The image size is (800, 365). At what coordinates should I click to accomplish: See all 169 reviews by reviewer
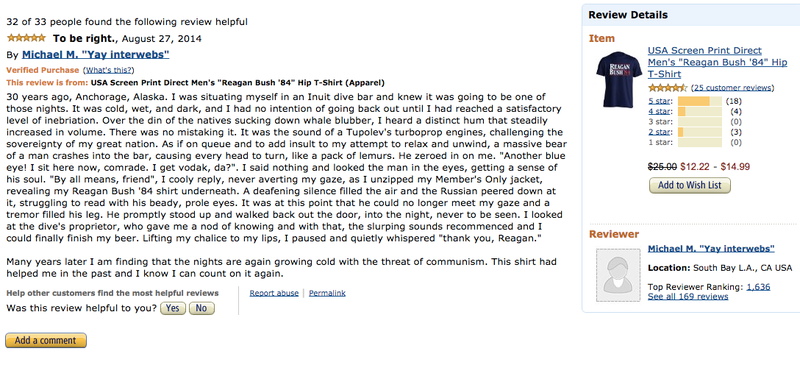pos(688,297)
